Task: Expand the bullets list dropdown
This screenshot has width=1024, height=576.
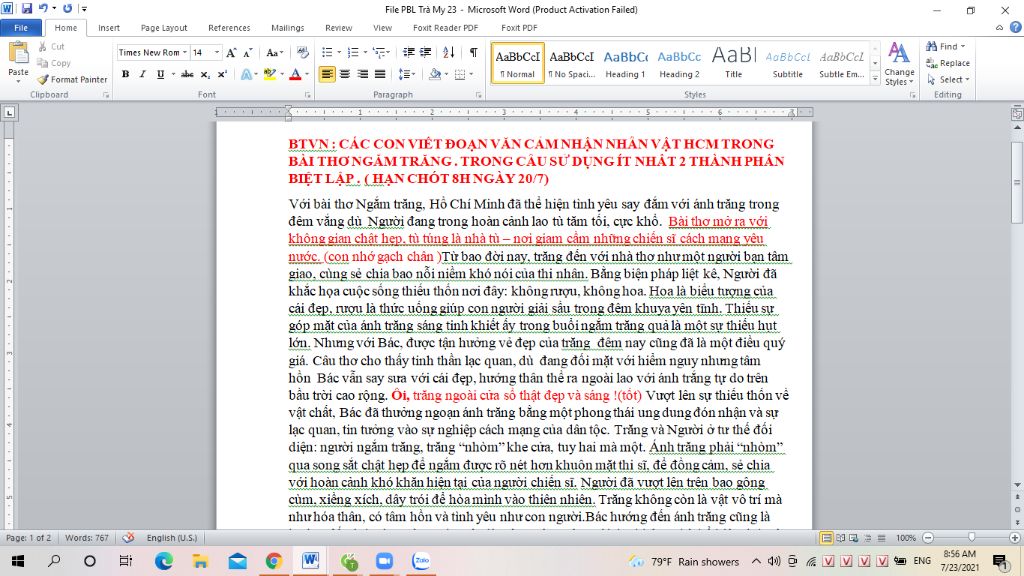Action: point(339,52)
